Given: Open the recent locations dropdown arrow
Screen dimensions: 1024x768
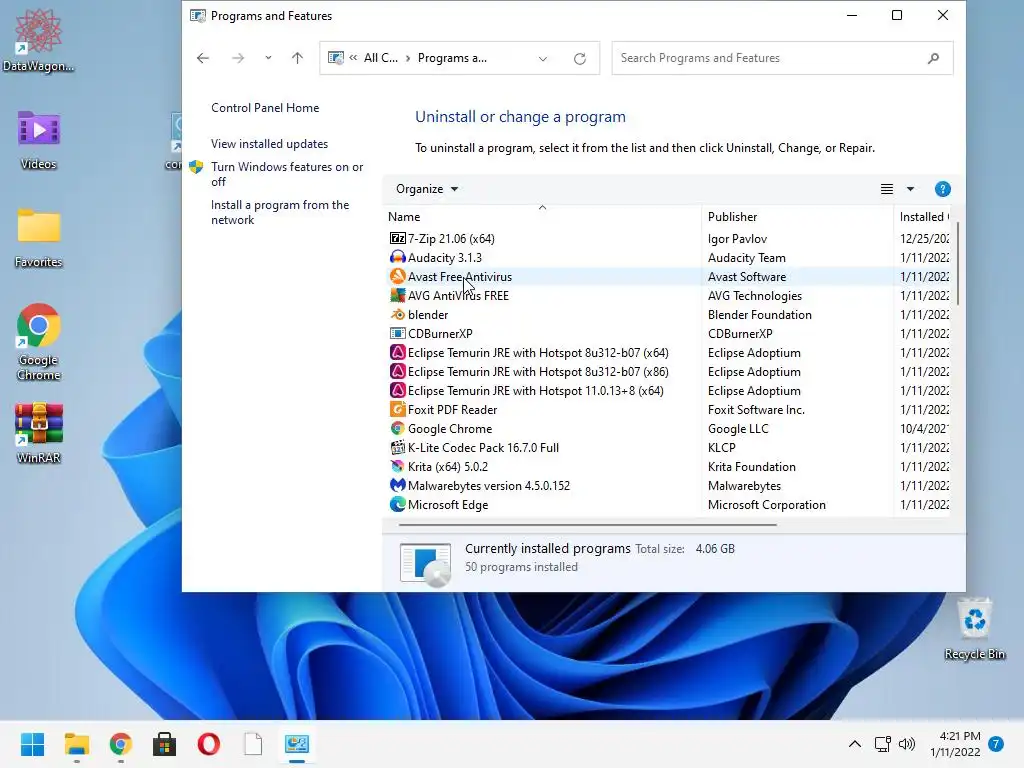Looking at the screenshot, I should click(268, 58).
